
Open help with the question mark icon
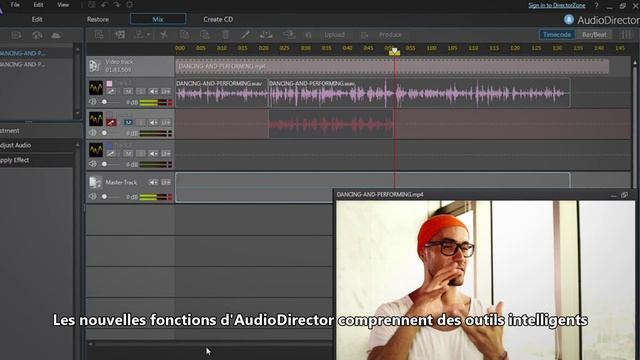pos(596,5)
